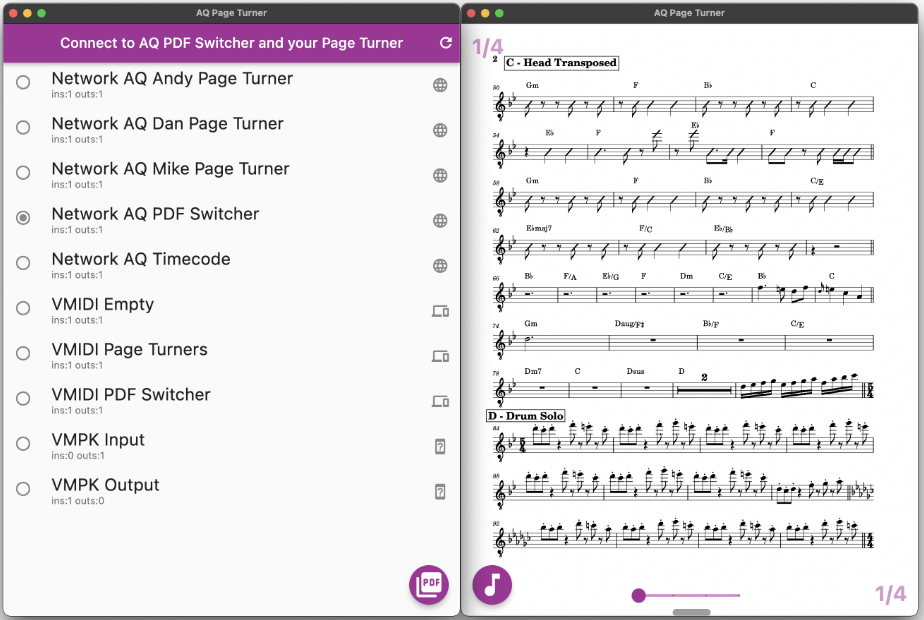Click 'VMIDI Empty' label

[103, 305]
